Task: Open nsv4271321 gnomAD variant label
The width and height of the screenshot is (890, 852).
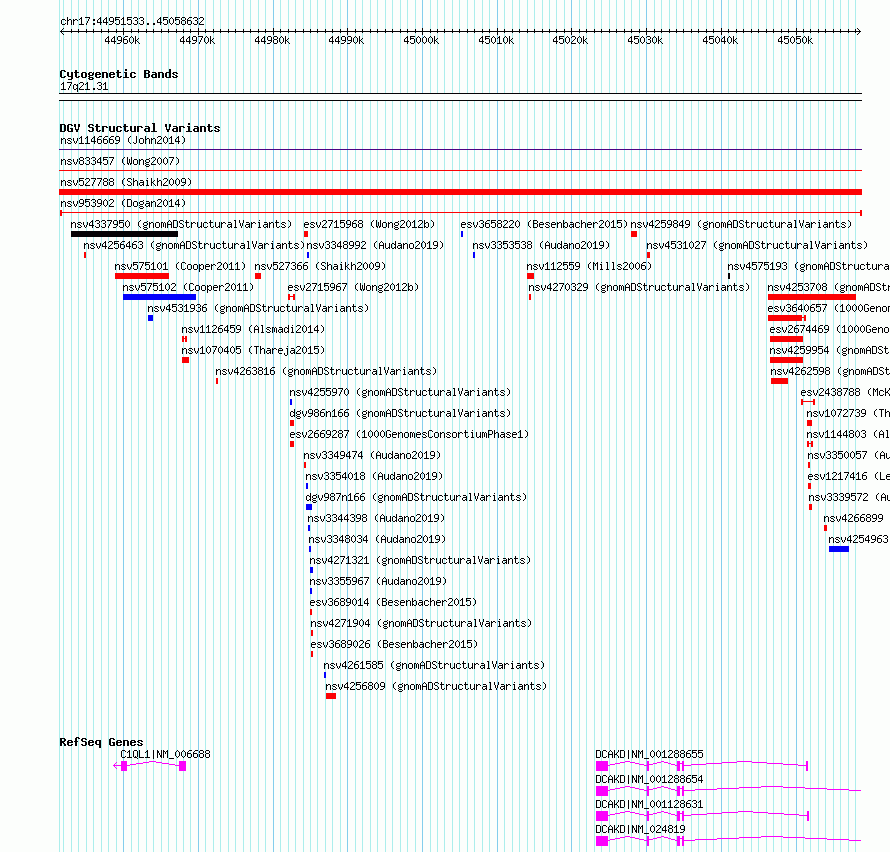Action: pyautogui.click(x=421, y=560)
